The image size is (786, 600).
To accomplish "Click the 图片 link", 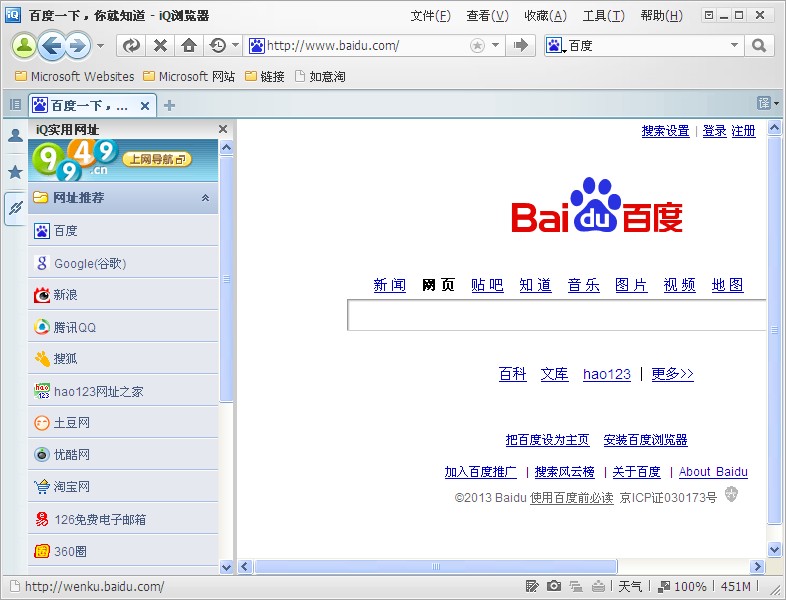I will click(632, 285).
